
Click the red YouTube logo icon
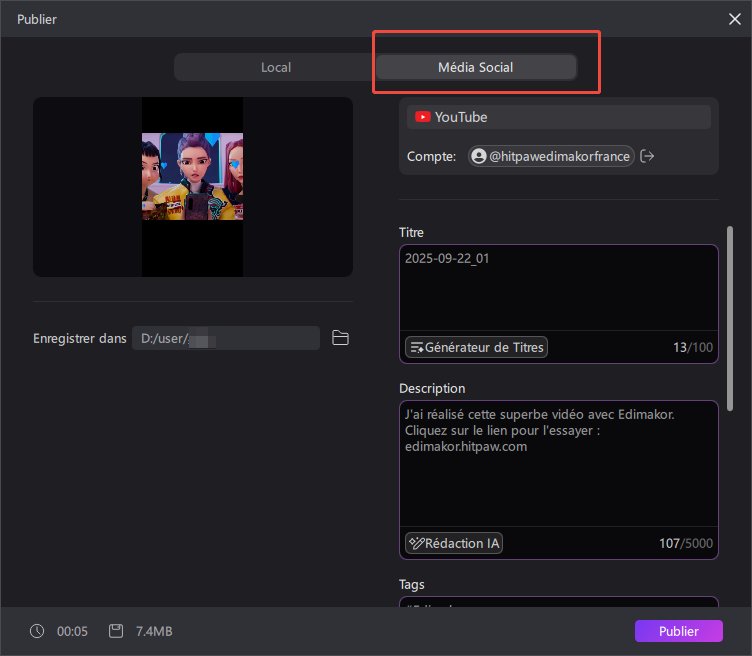point(423,117)
